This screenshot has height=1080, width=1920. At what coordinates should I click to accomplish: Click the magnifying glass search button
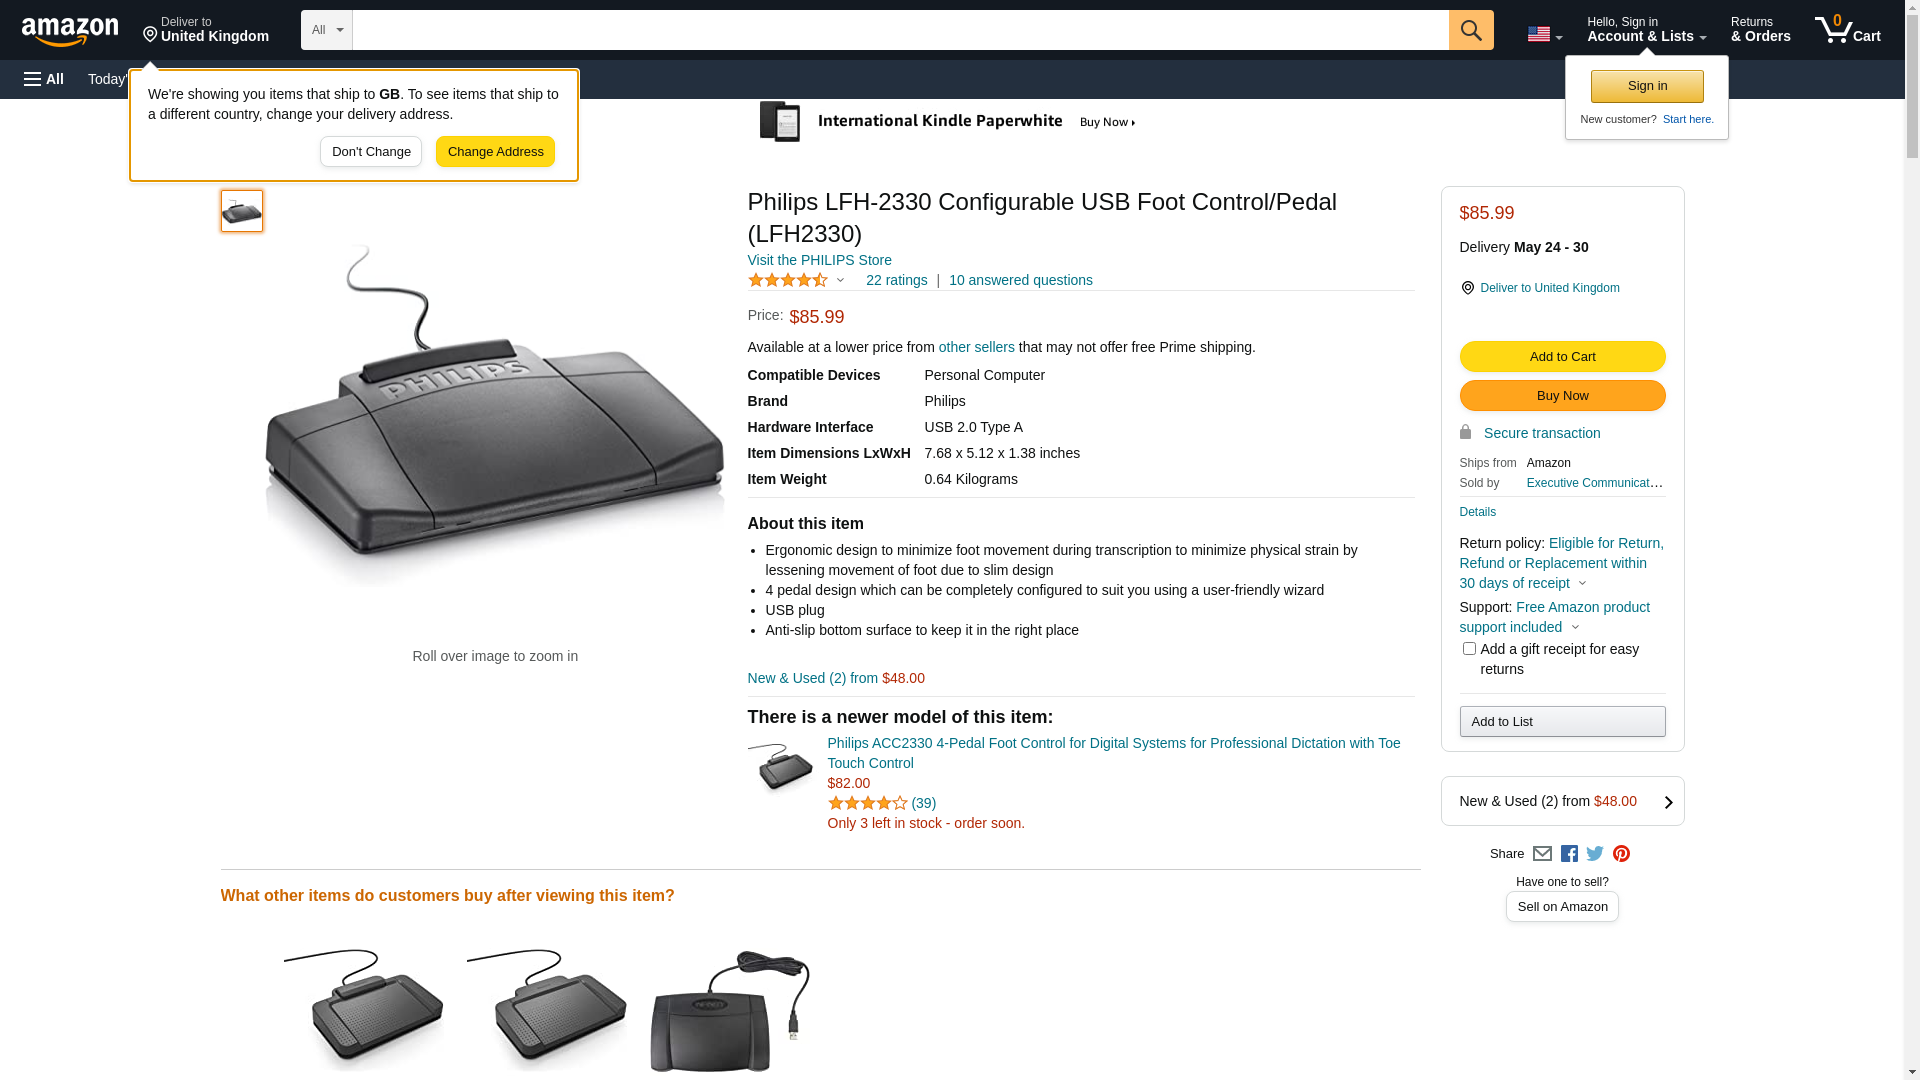(1471, 30)
